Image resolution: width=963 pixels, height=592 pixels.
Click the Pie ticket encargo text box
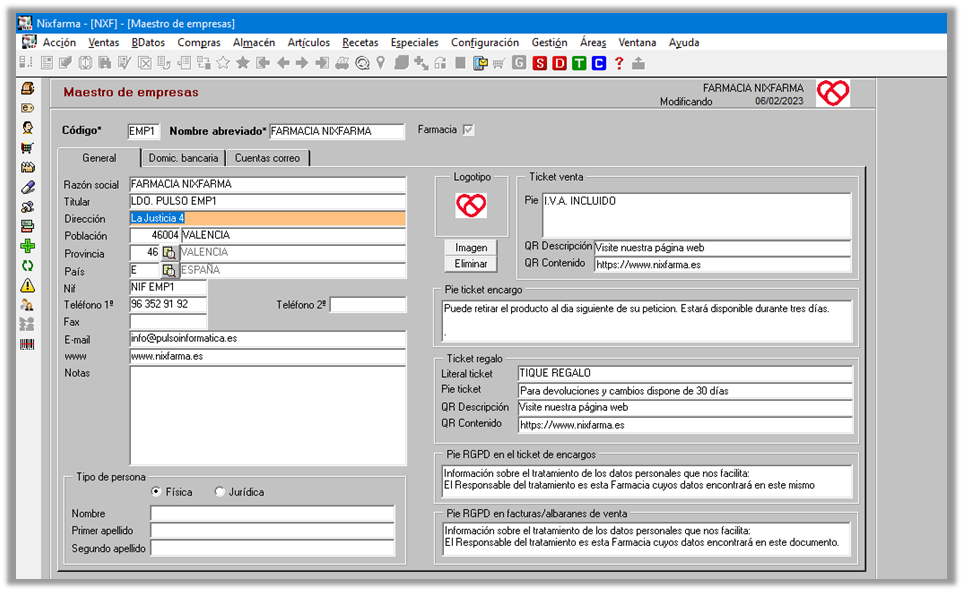[647, 320]
